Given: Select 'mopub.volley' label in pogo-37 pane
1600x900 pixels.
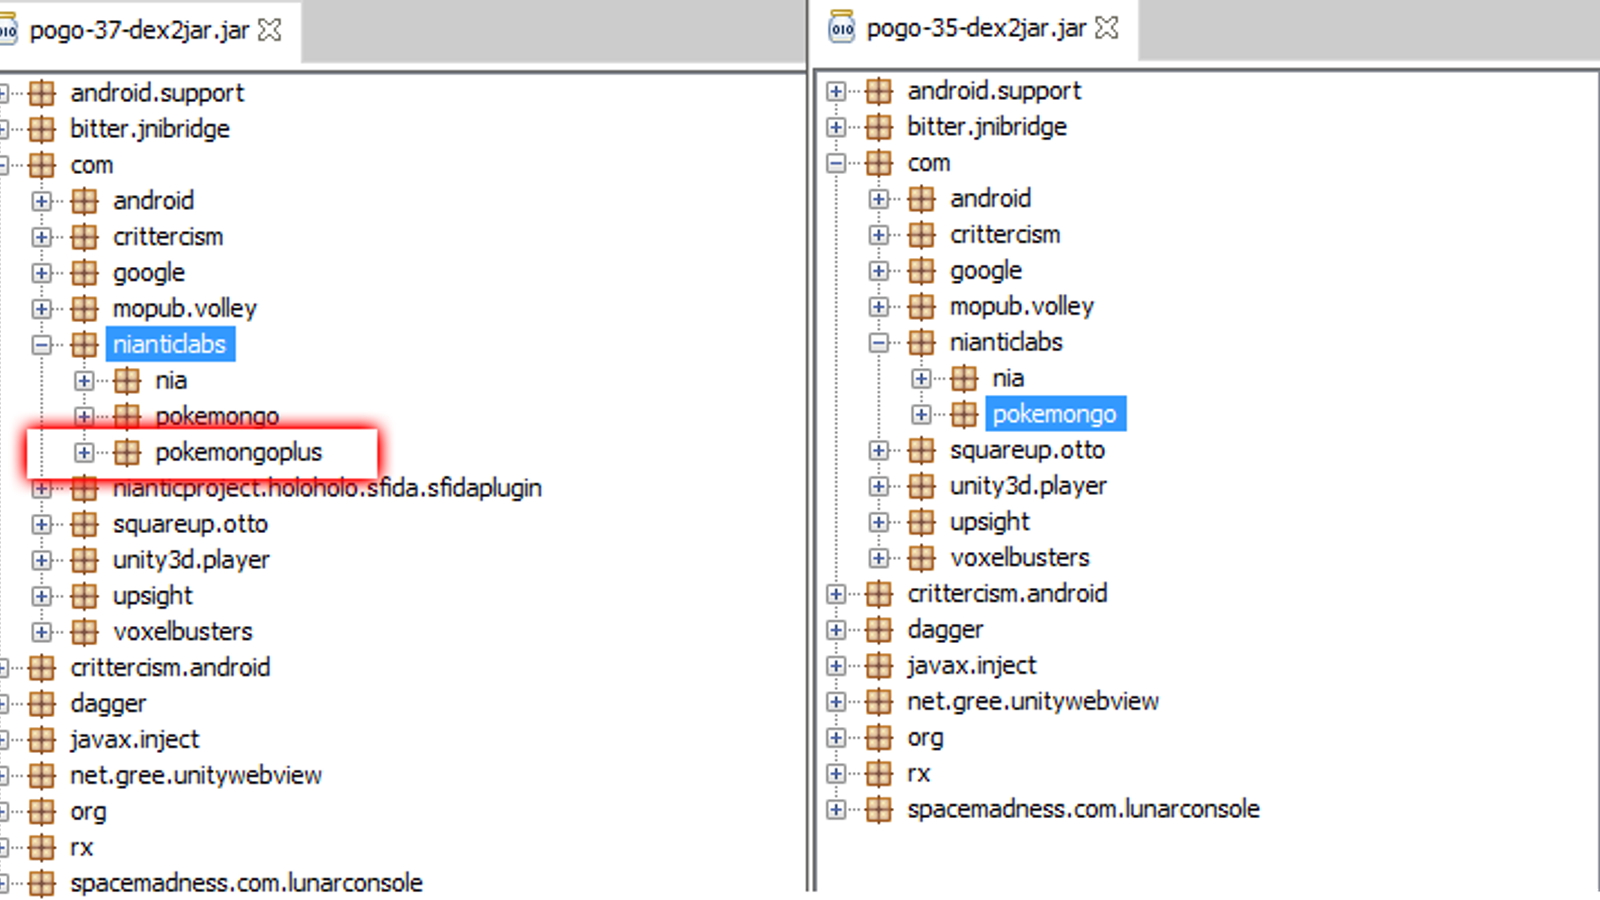Looking at the screenshot, I should [x=185, y=309].
